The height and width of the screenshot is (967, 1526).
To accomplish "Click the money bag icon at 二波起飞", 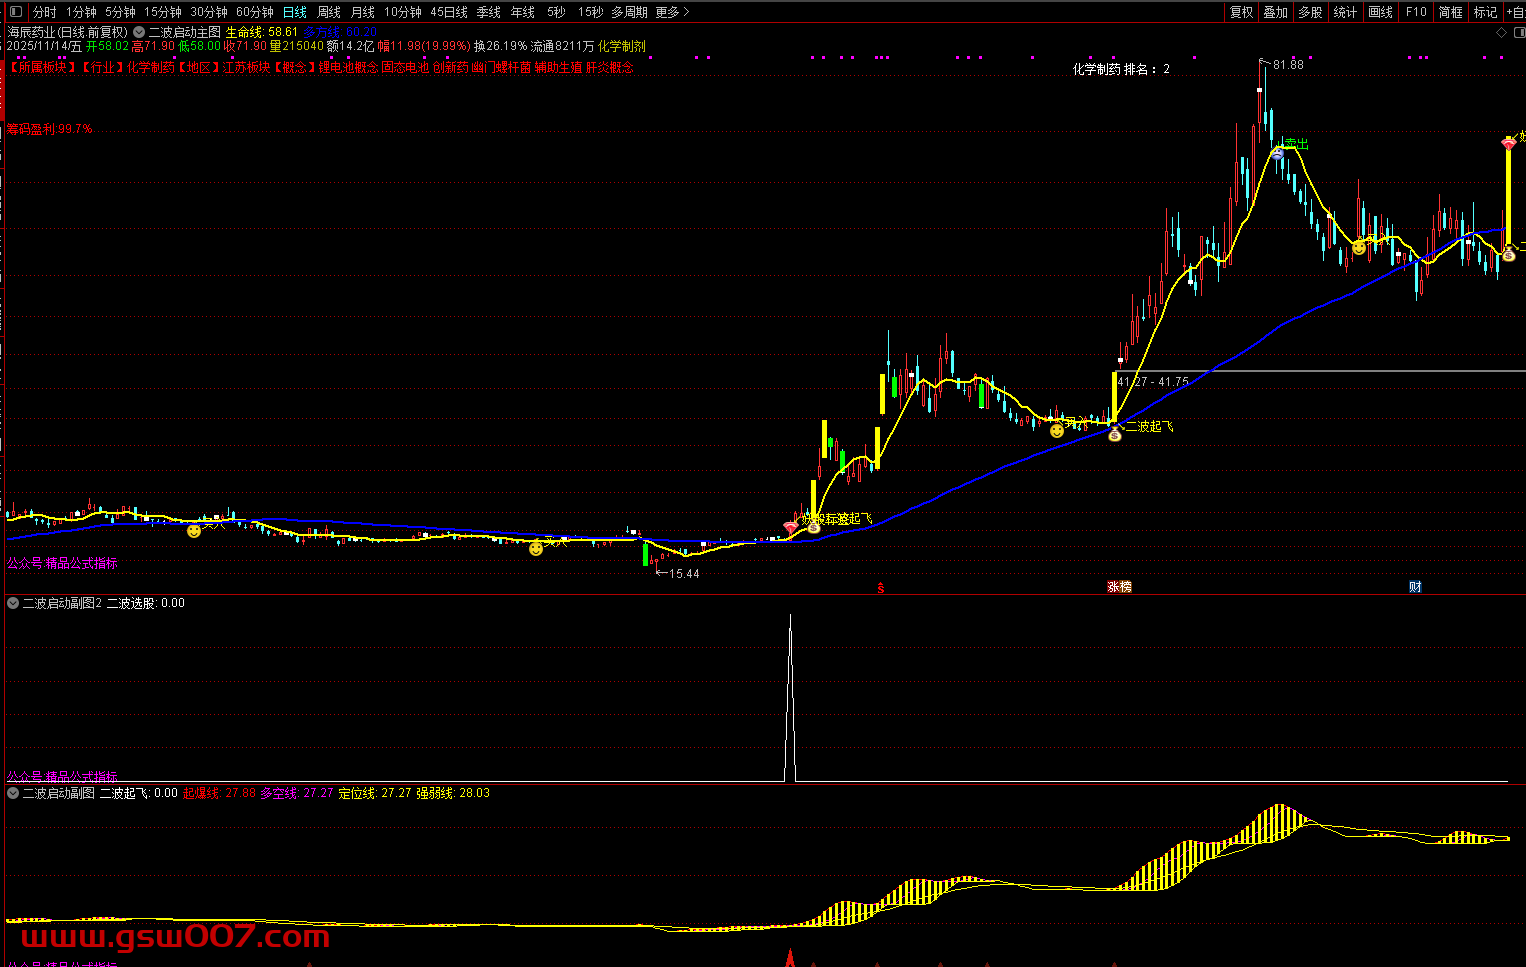I will coord(1114,433).
